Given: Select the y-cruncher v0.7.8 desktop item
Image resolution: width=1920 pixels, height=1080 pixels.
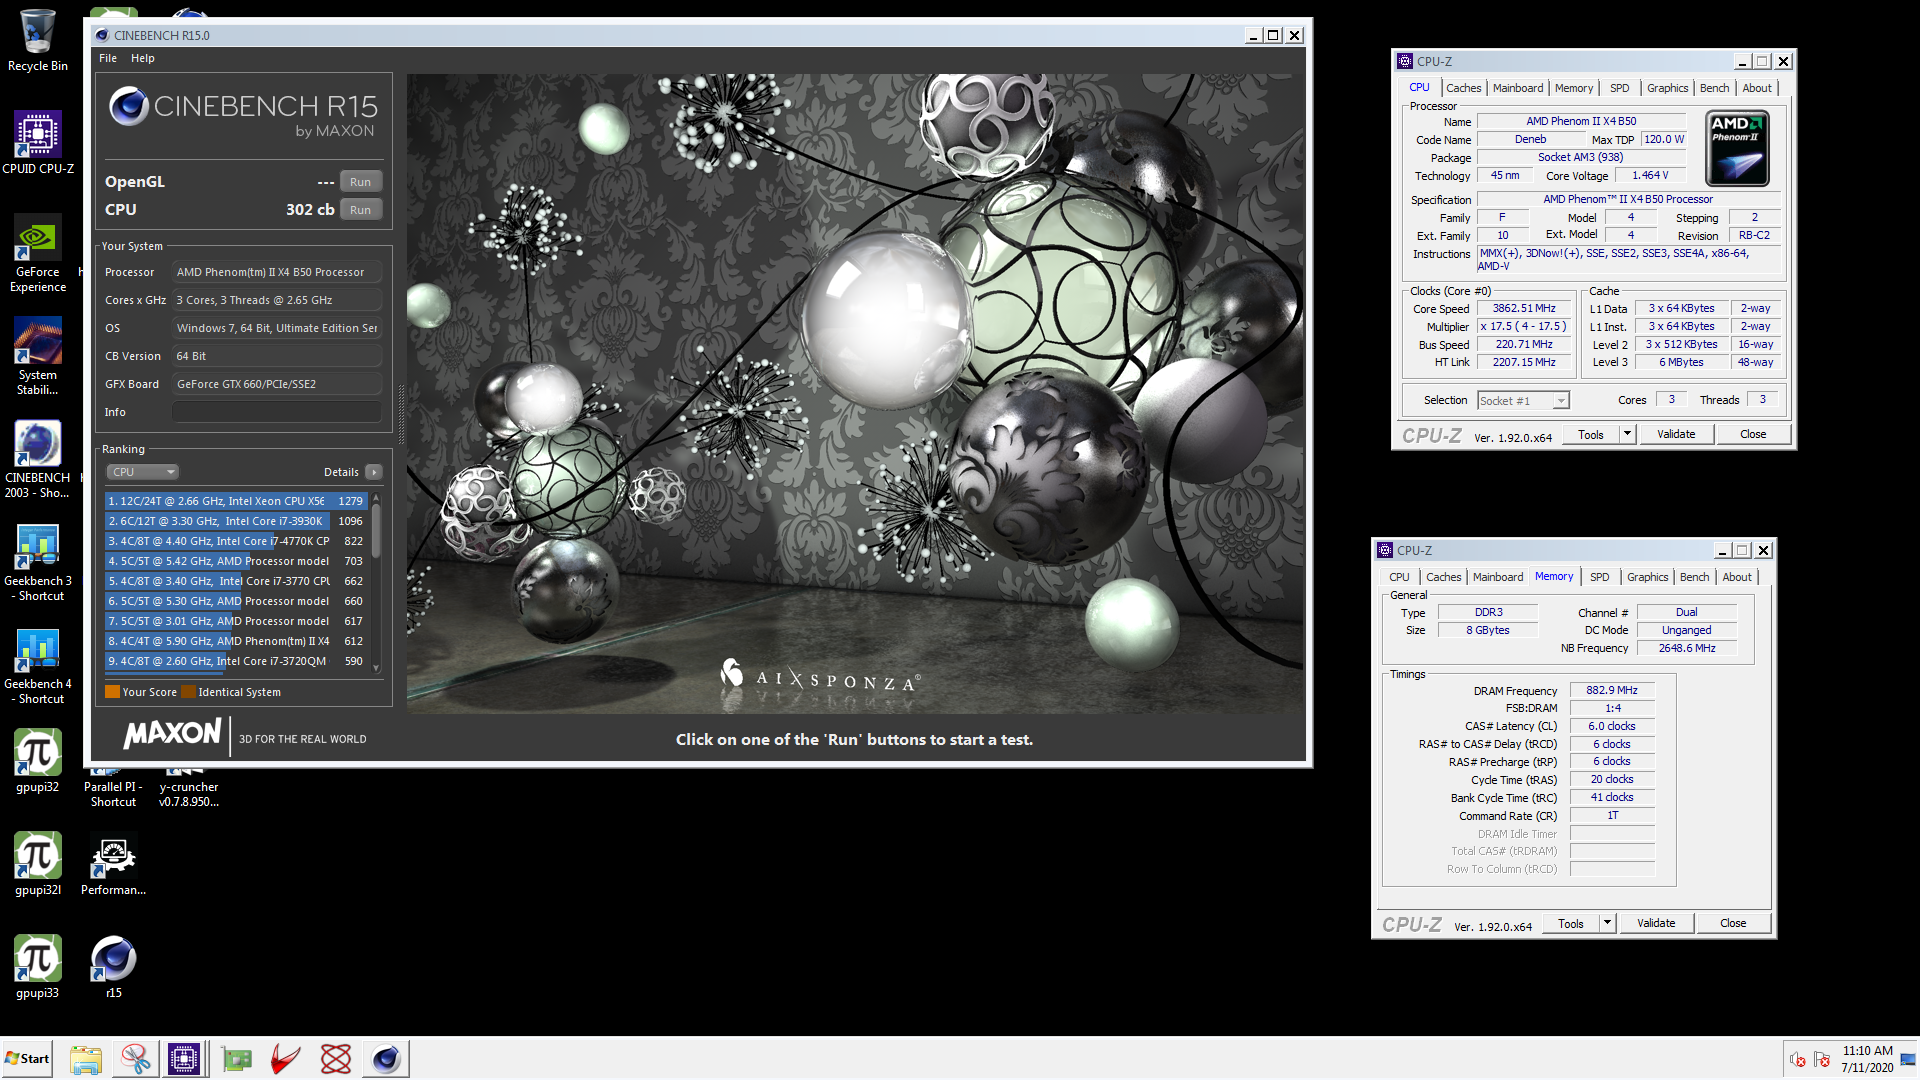Looking at the screenshot, I should click(x=188, y=794).
